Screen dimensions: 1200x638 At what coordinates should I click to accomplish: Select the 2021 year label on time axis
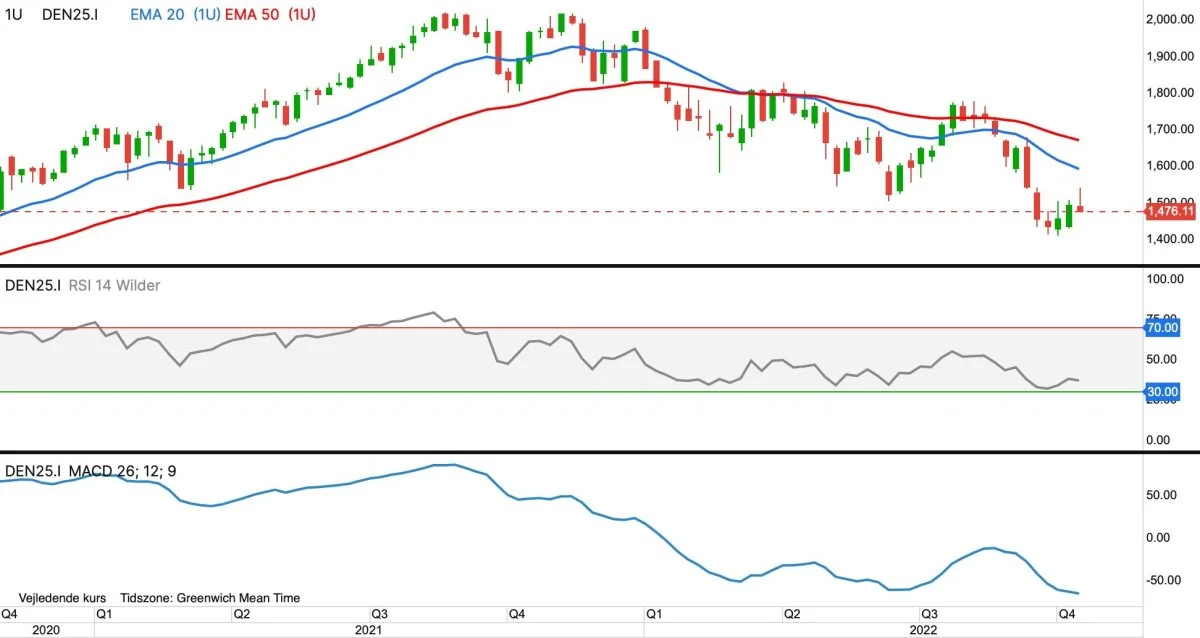[x=369, y=630]
